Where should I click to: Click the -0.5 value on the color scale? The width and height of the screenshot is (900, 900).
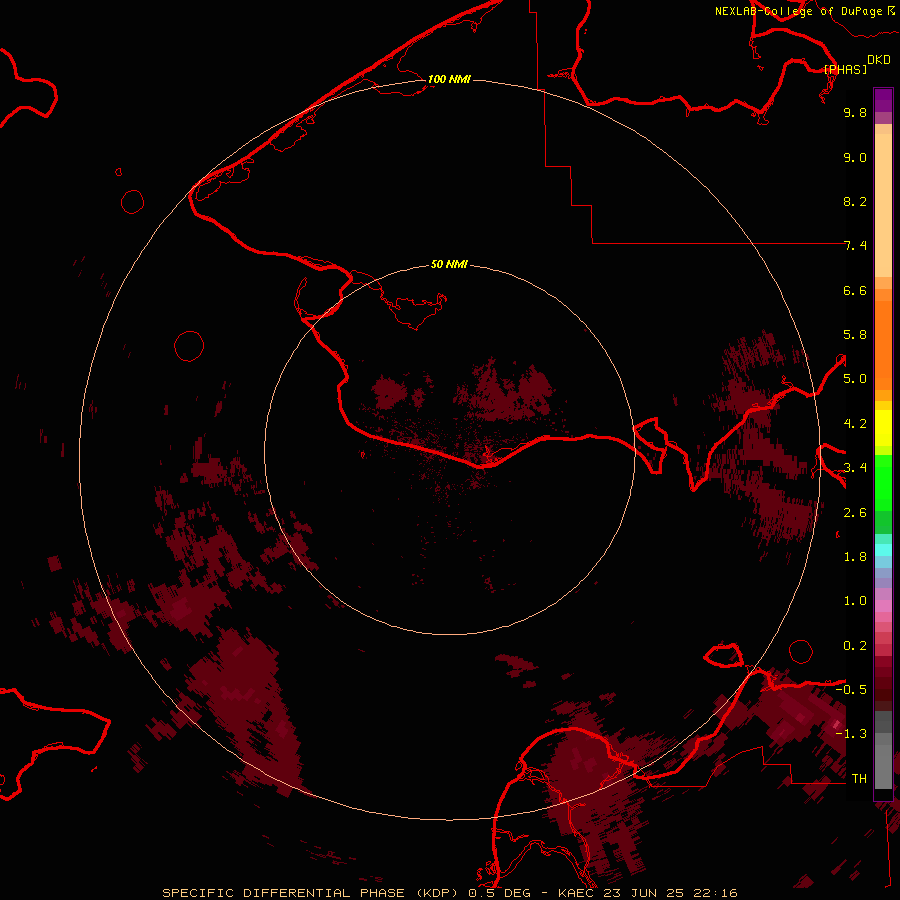click(851, 690)
